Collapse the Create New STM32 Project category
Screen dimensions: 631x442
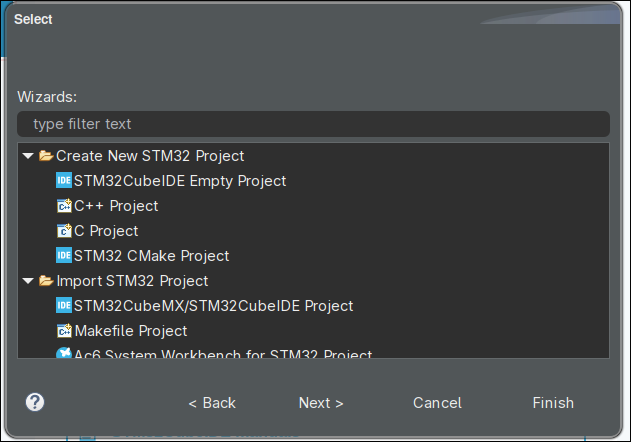click(x=28, y=156)
